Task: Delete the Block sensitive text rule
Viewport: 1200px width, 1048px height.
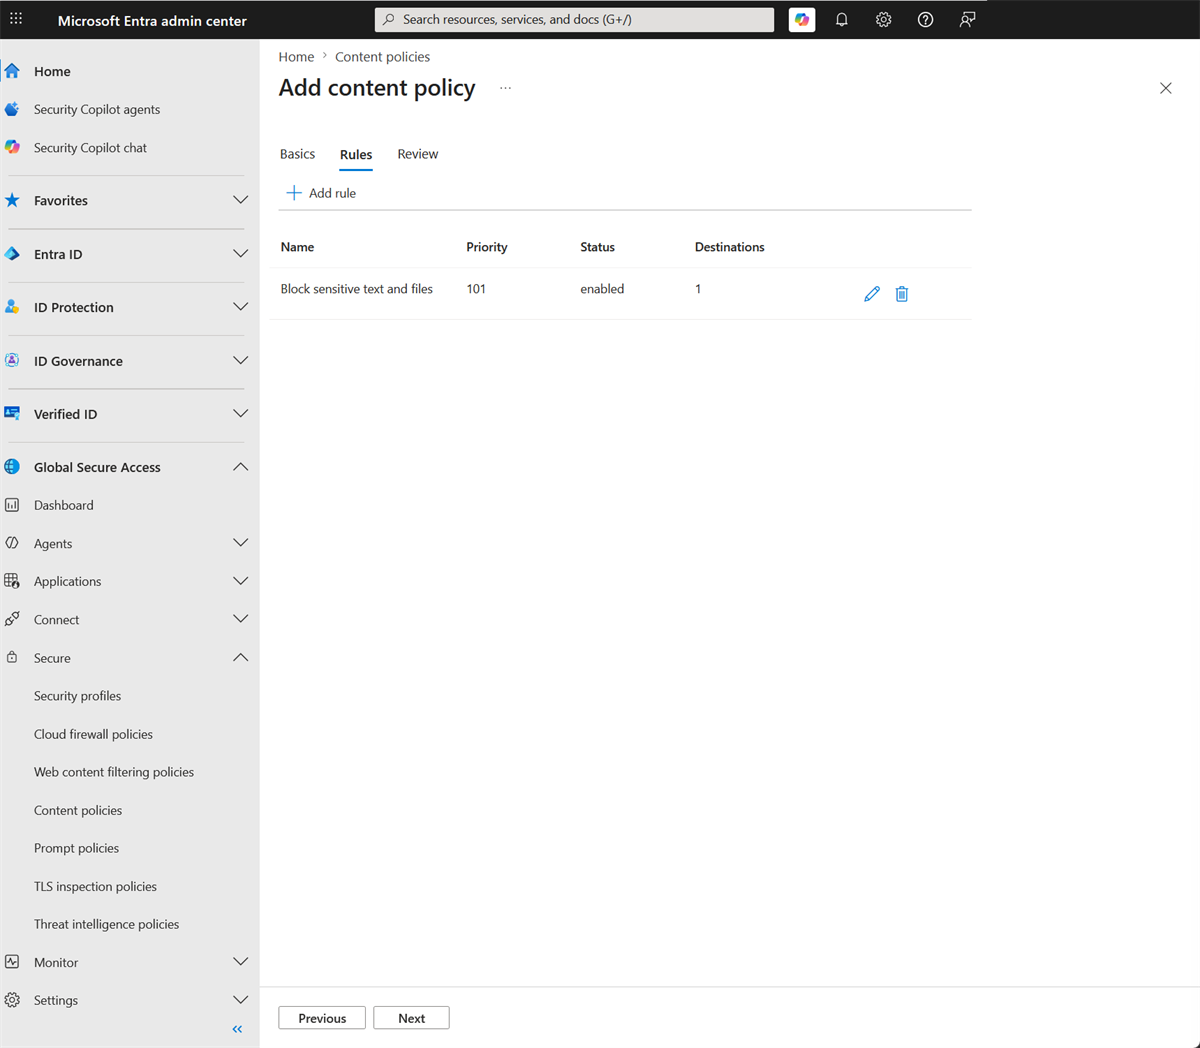Action: (x=902, y=294)
